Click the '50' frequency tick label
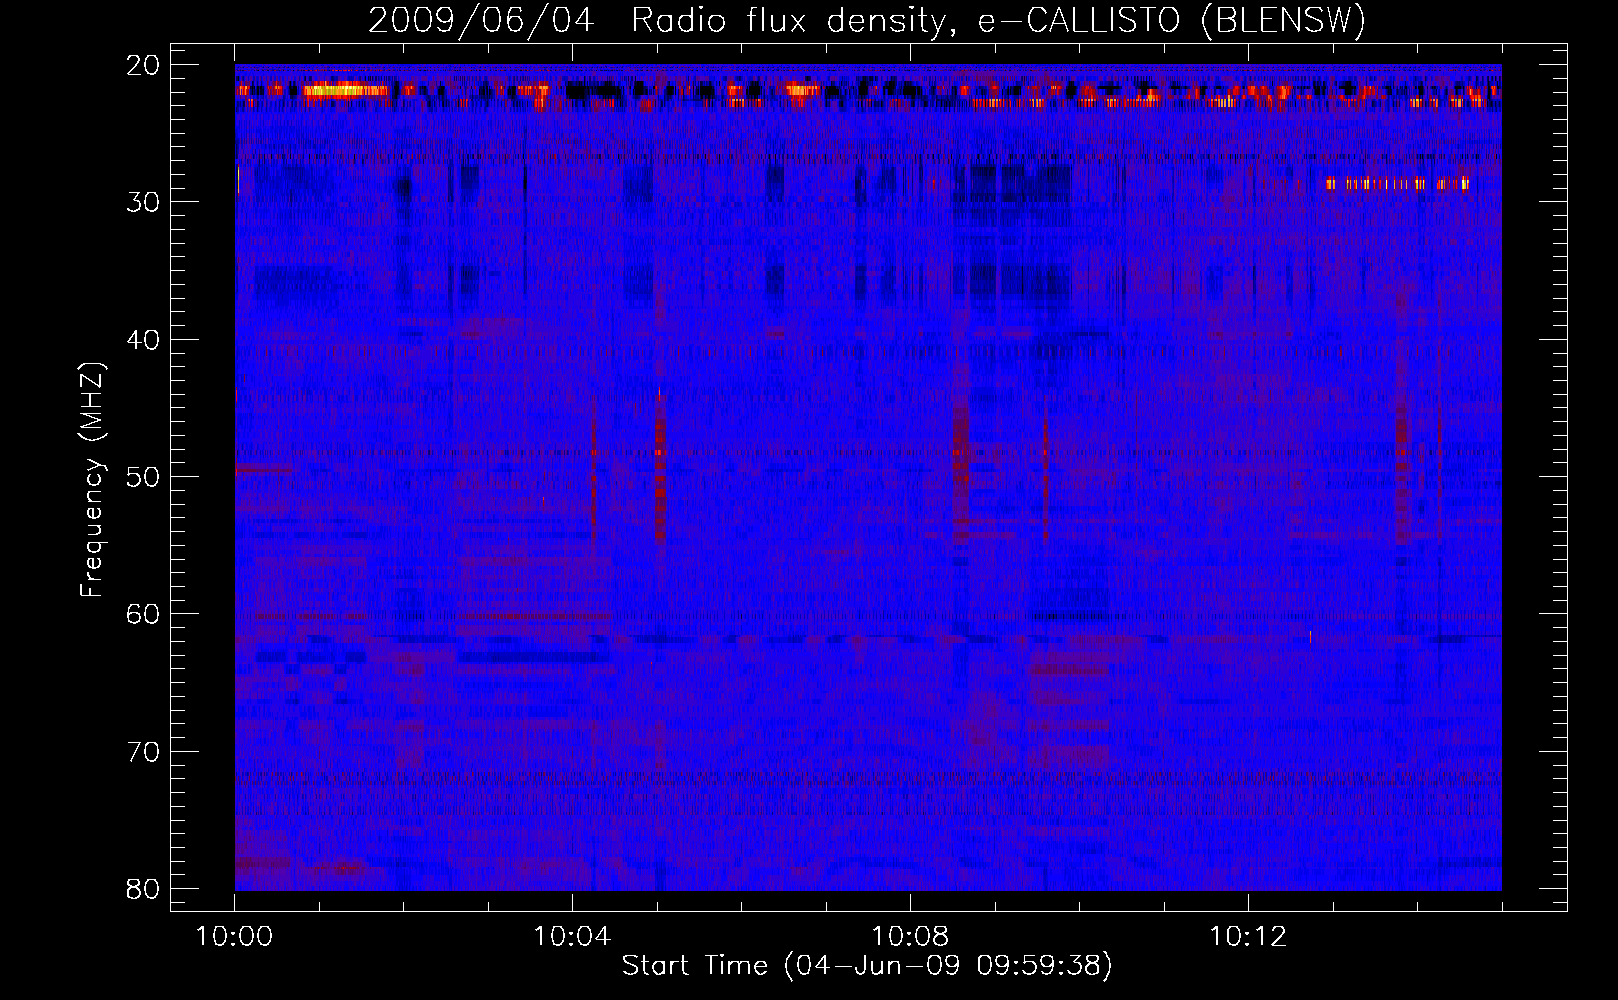Image resolution: width=1618 pixels, height=1000 pixels. coord(144,477)
